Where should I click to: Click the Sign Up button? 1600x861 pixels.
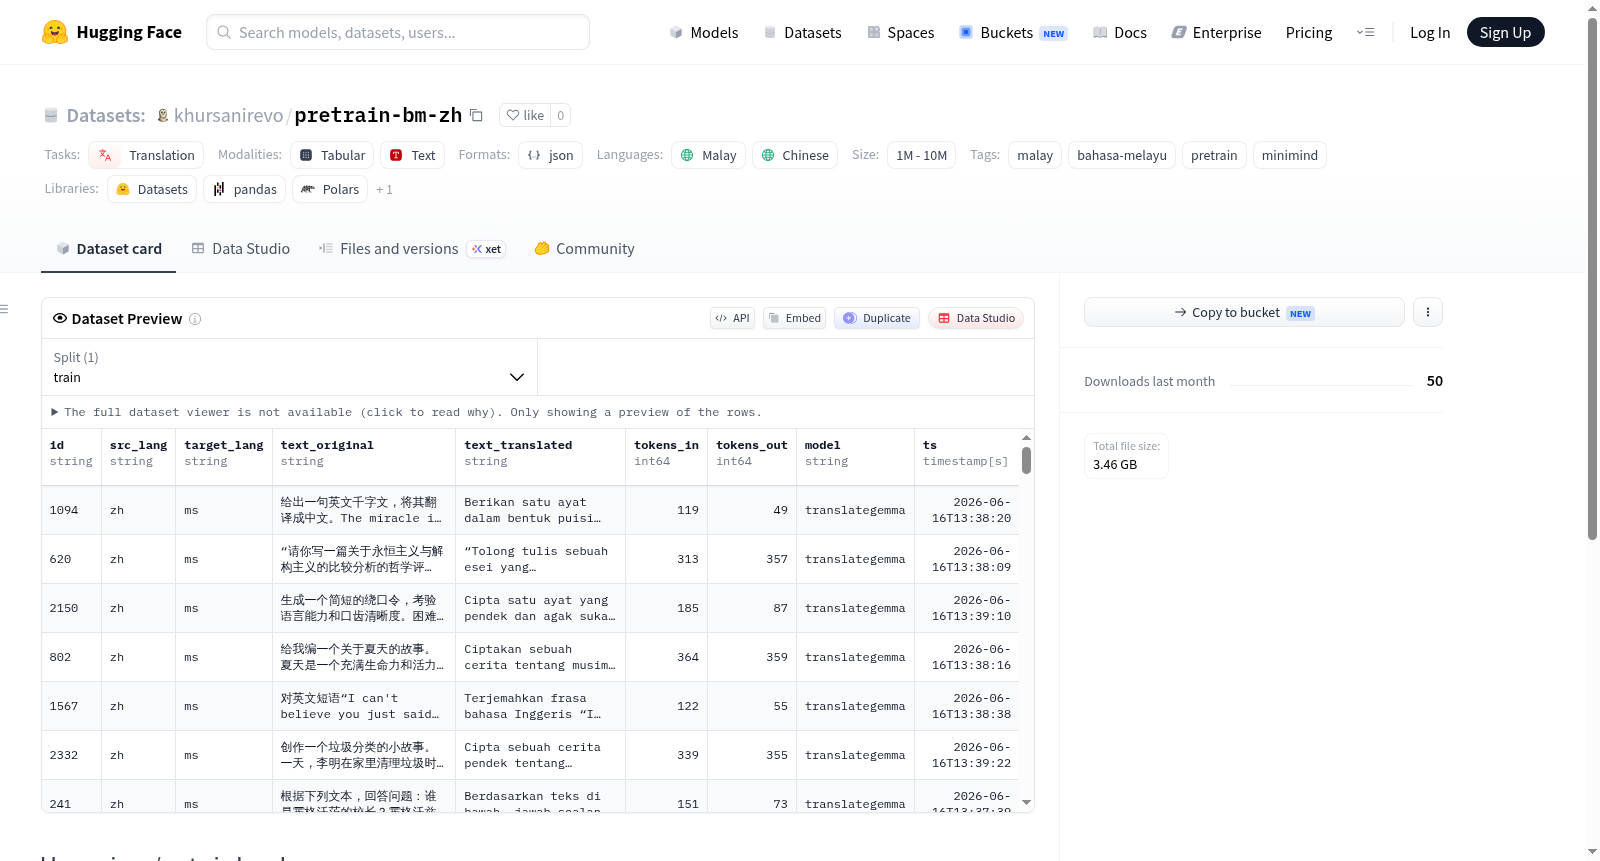coord(1505,32)
